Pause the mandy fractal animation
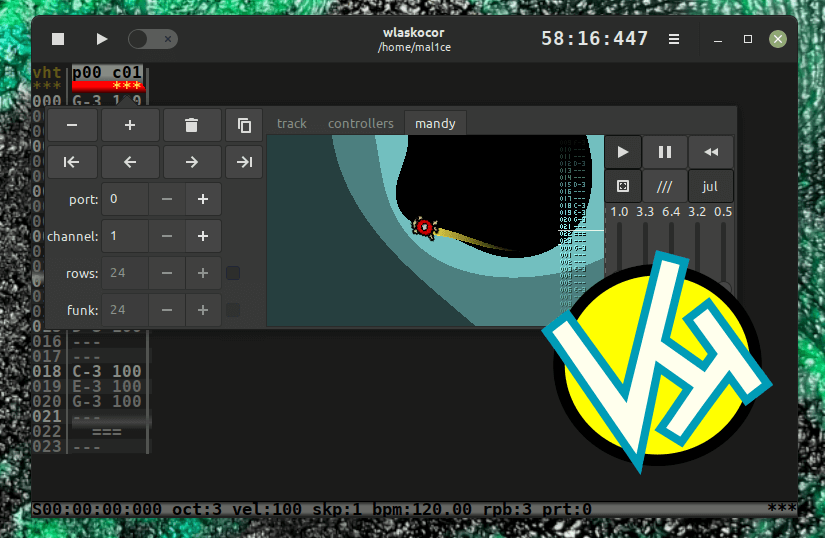 [x=665, y=153]
